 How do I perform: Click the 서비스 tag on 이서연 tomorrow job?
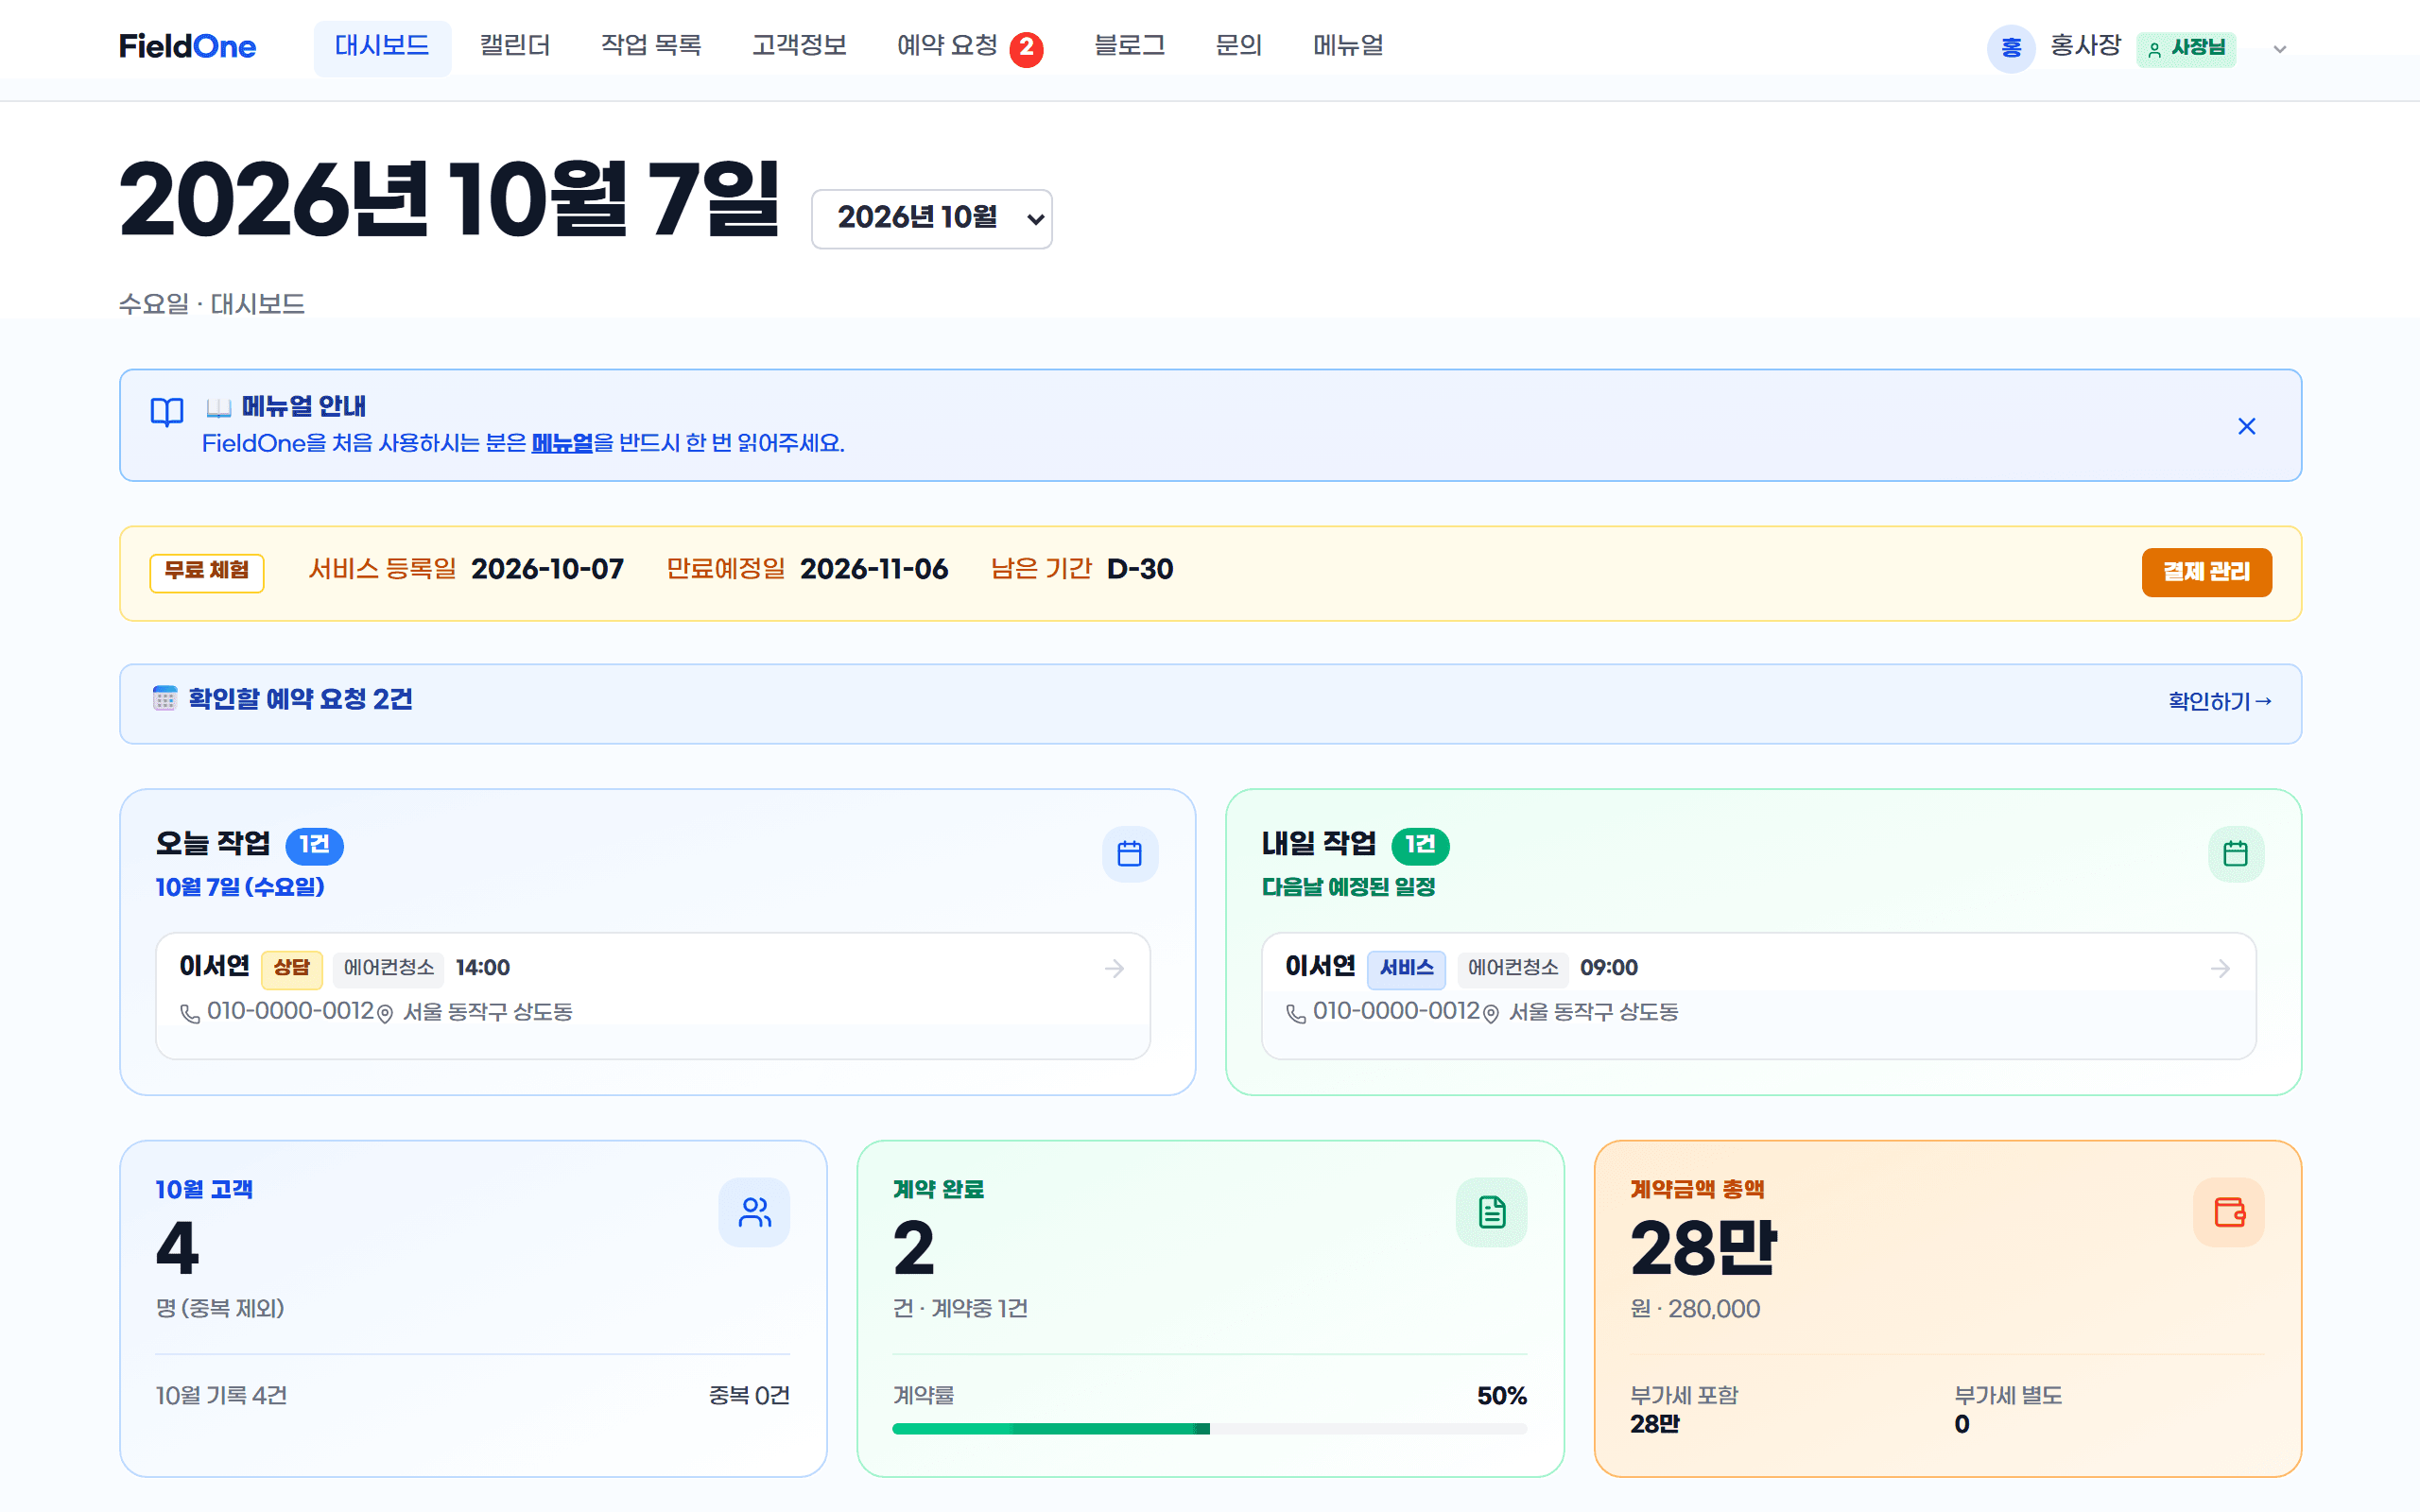1405,968
